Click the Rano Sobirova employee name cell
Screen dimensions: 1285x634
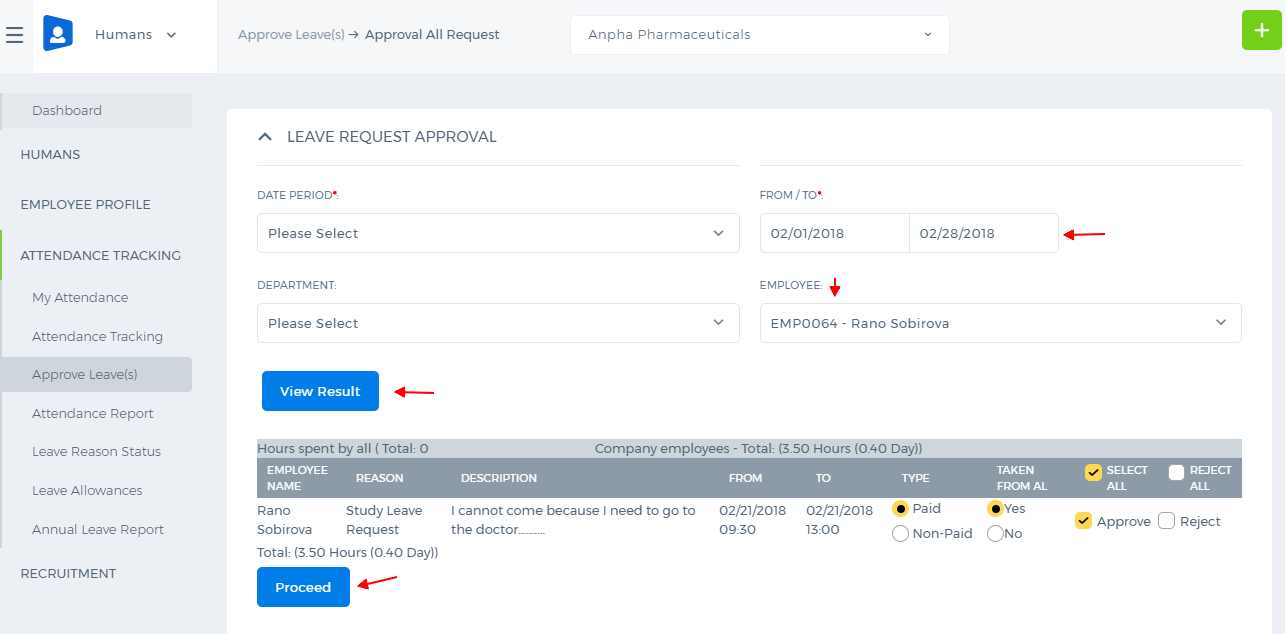[x=285, y=520]
